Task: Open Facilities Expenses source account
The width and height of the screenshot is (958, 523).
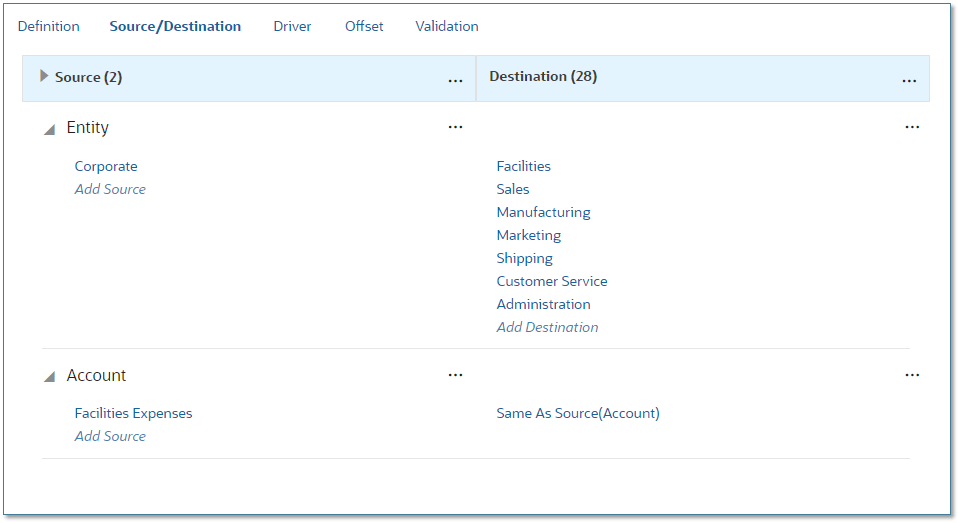Action: (x=133, y=413)
